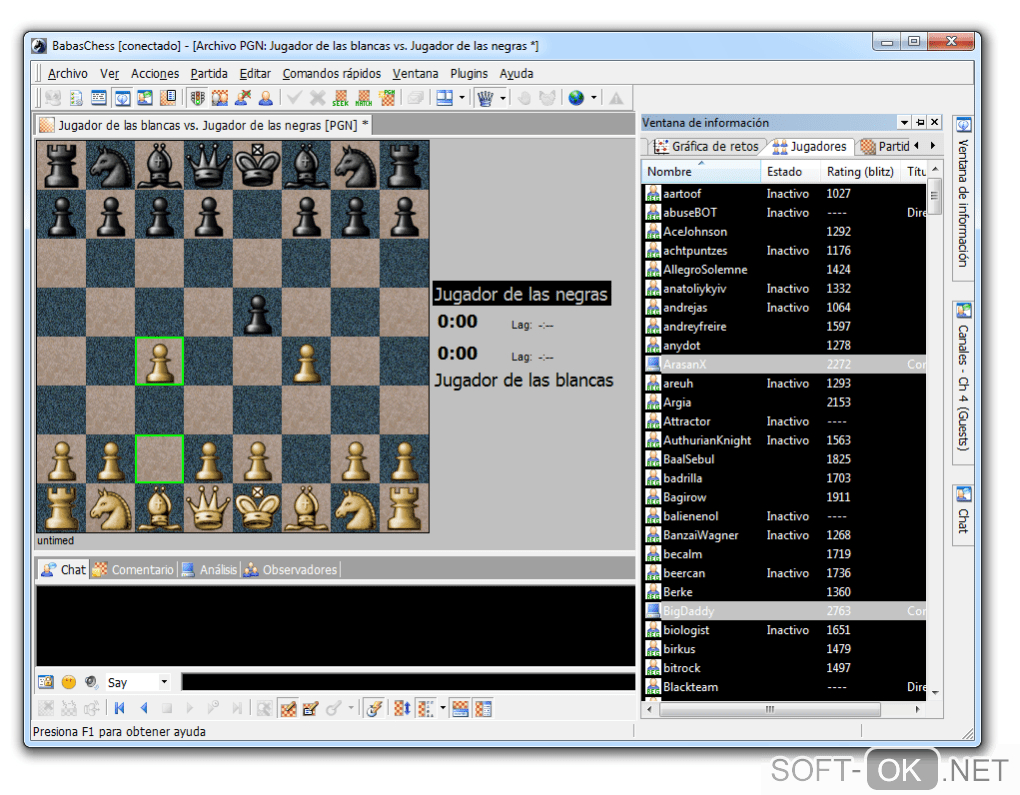Step back one move

pyautogui.click(x=144, y=708)
